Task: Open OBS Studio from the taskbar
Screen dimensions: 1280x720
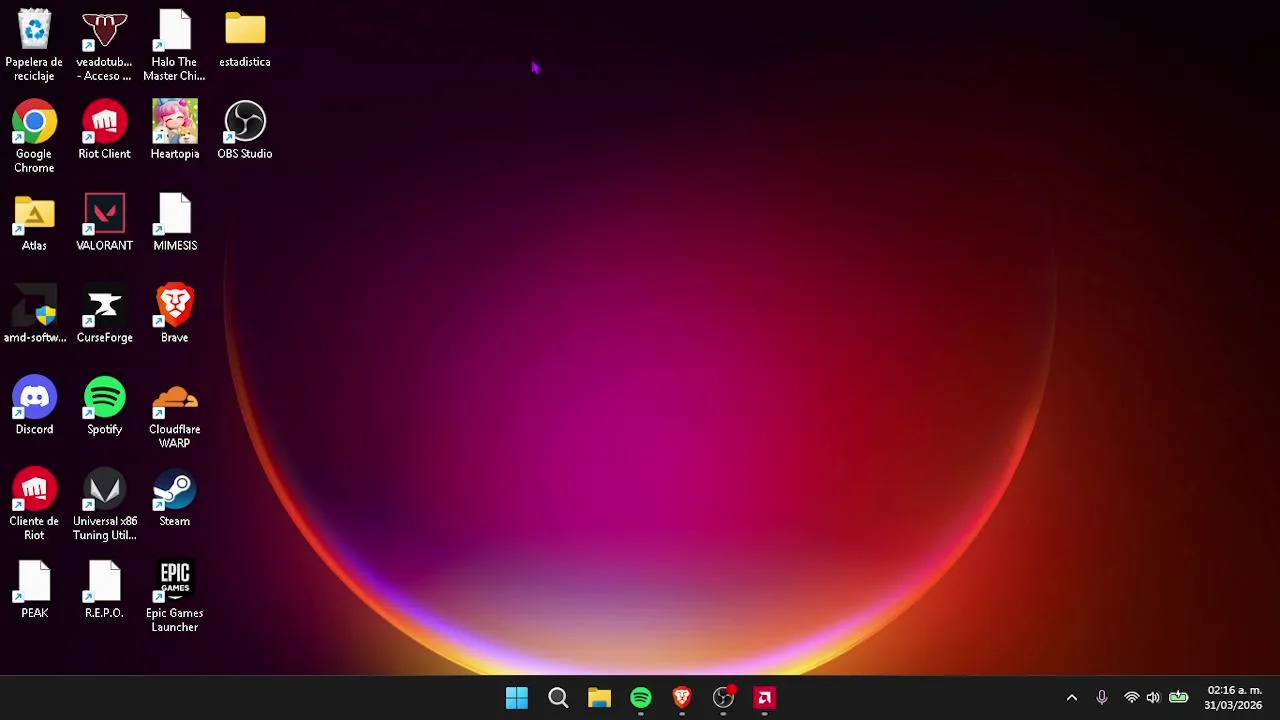Action: [723, 698]
